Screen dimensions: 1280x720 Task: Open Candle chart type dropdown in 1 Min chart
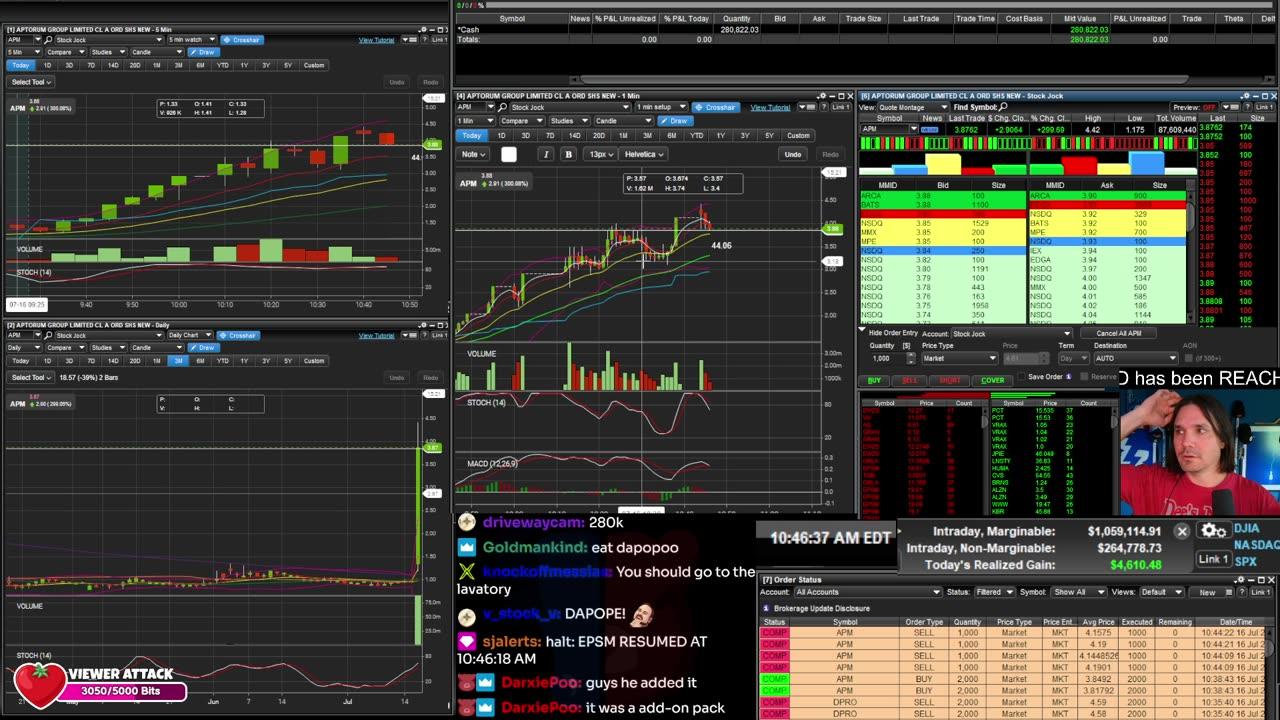tap(624, 121)
